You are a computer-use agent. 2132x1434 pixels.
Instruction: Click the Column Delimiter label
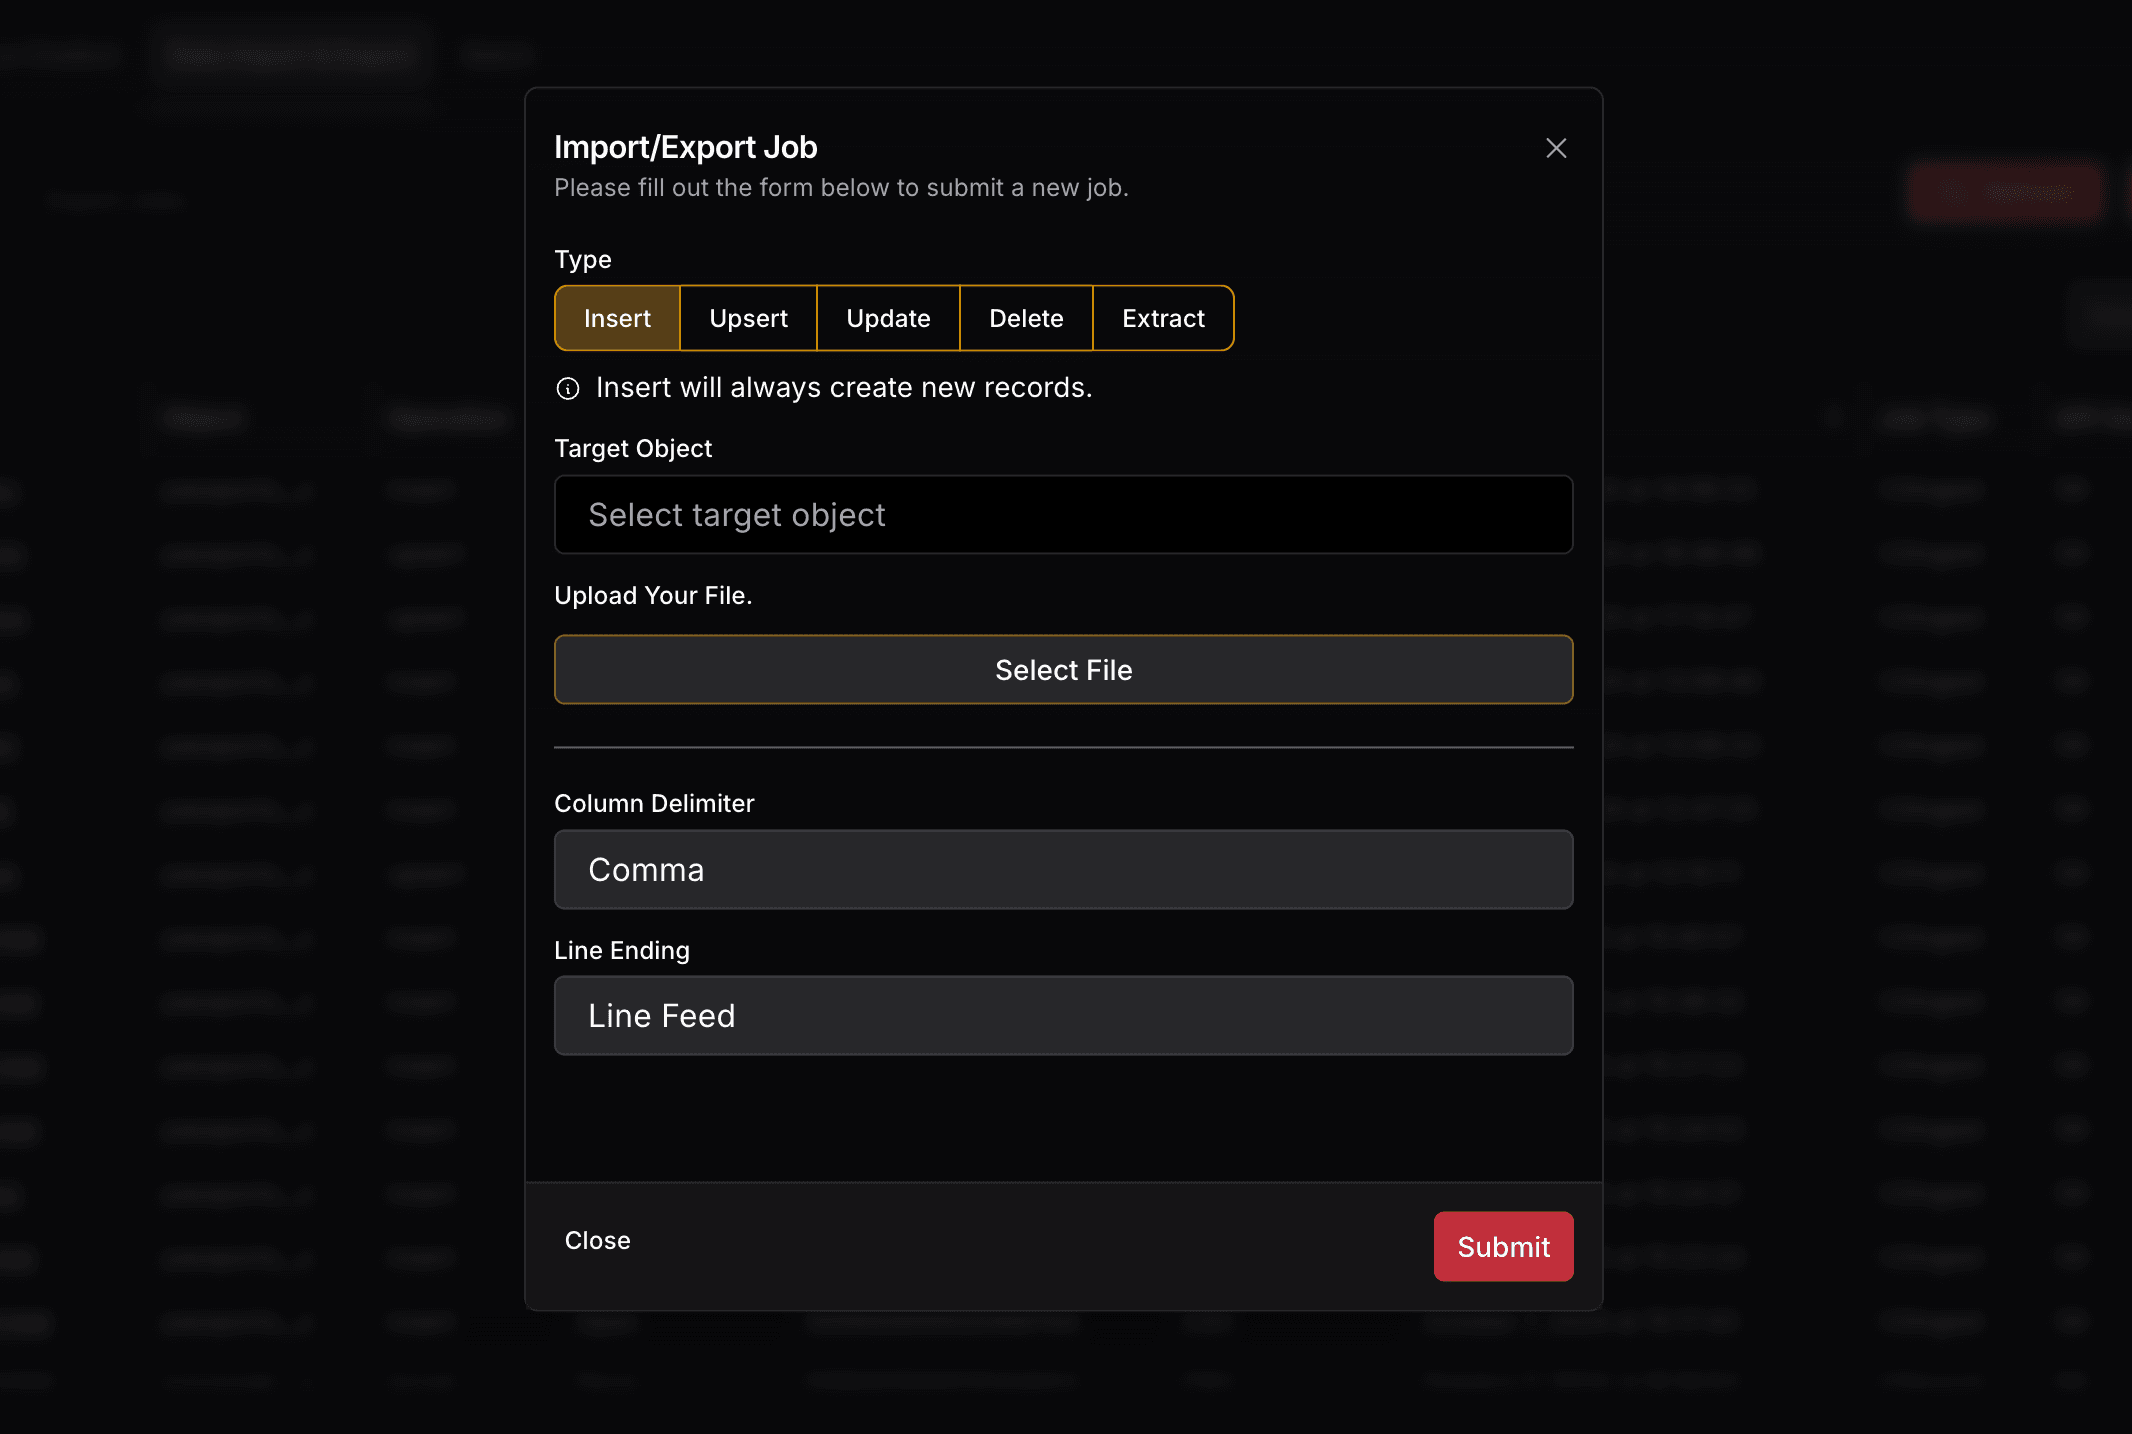pos(654,803)
